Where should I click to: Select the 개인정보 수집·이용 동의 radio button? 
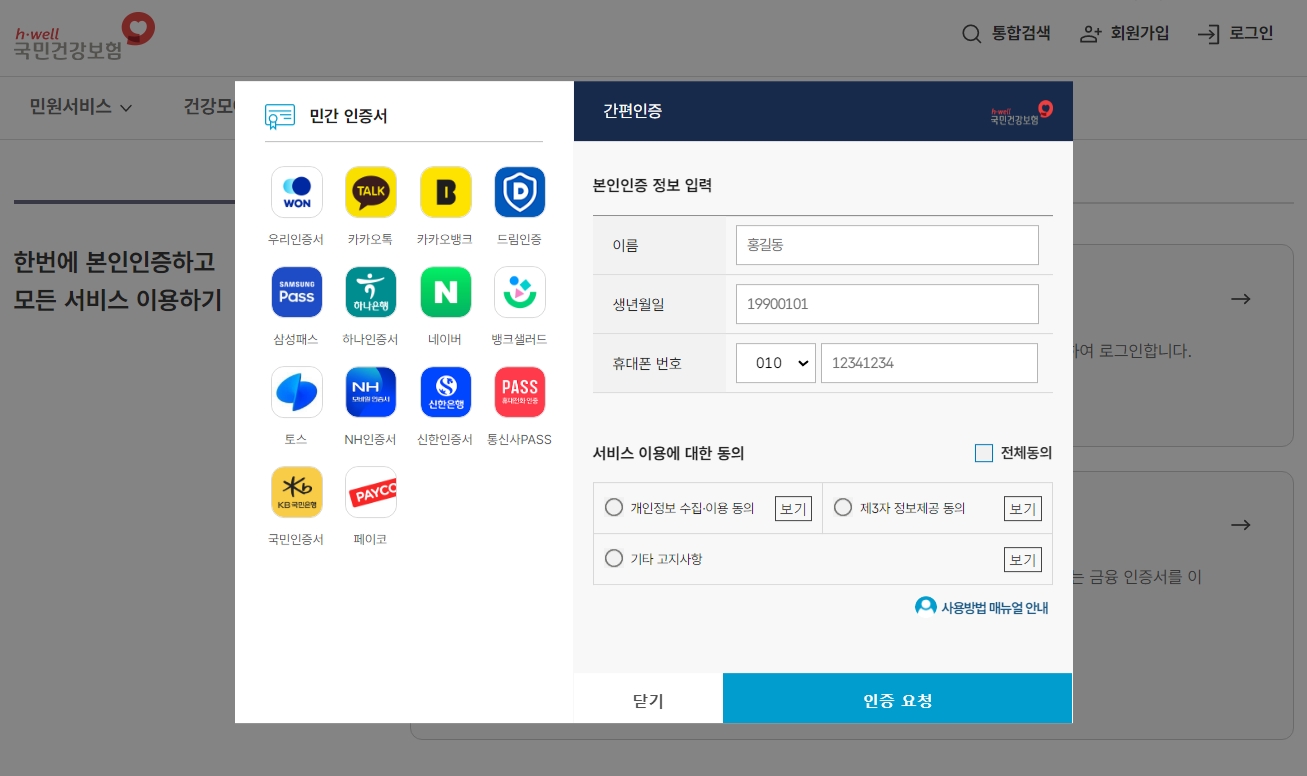pyautogui.click(x=614, y=507)
